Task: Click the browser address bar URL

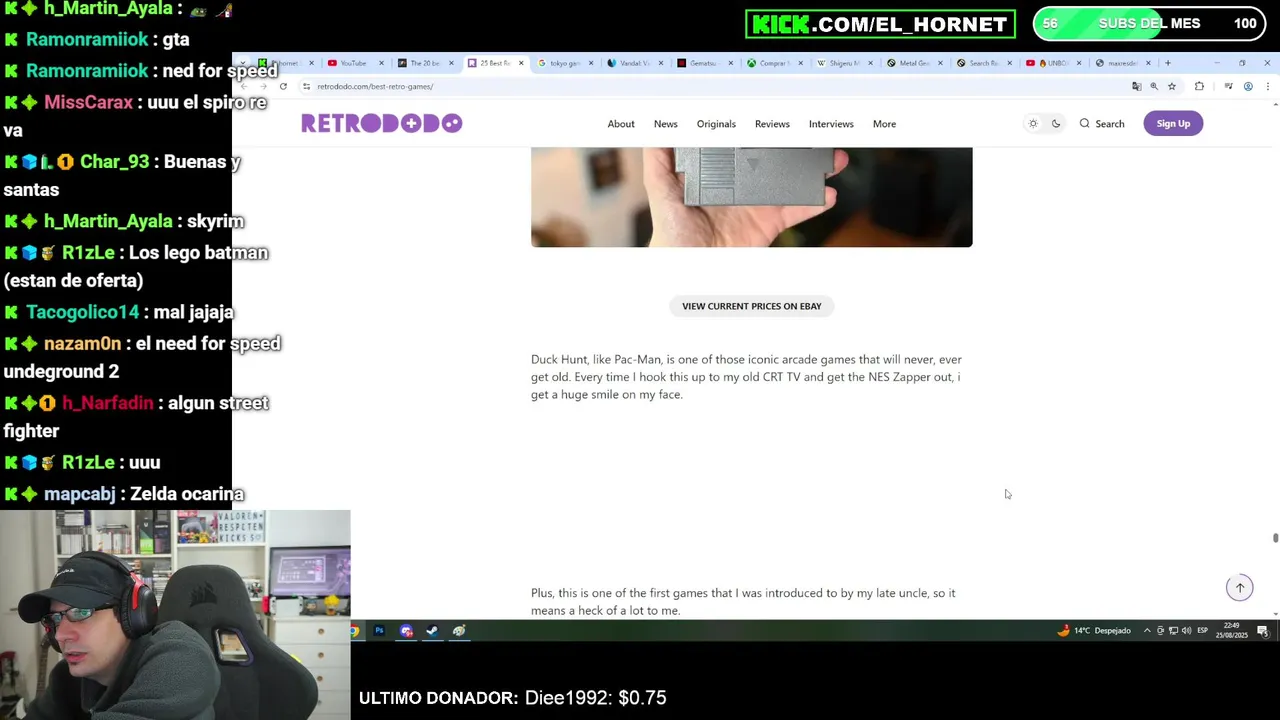Action: click(x=375, y=87)
